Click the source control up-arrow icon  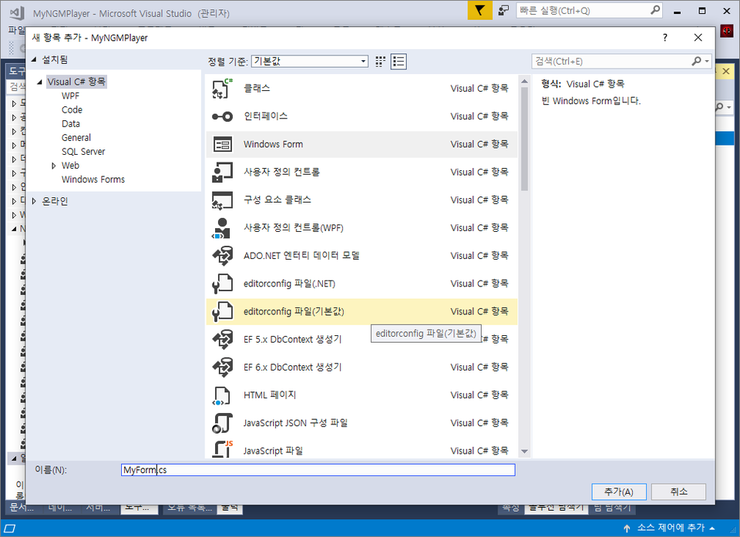point(627,529)
